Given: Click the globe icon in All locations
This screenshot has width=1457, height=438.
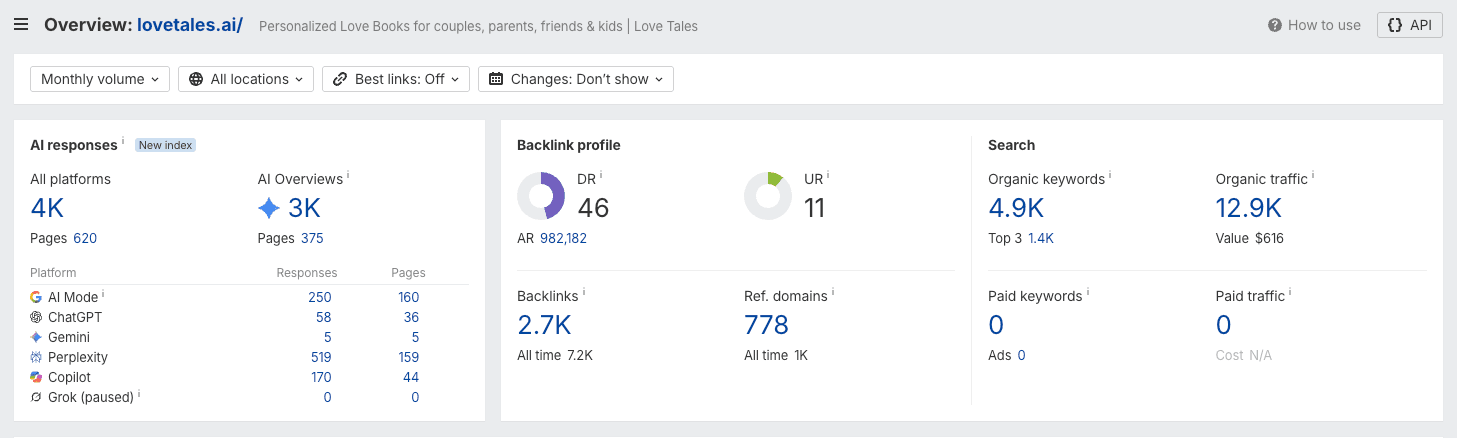Looking at the screenshot, I should pos(196,79).
